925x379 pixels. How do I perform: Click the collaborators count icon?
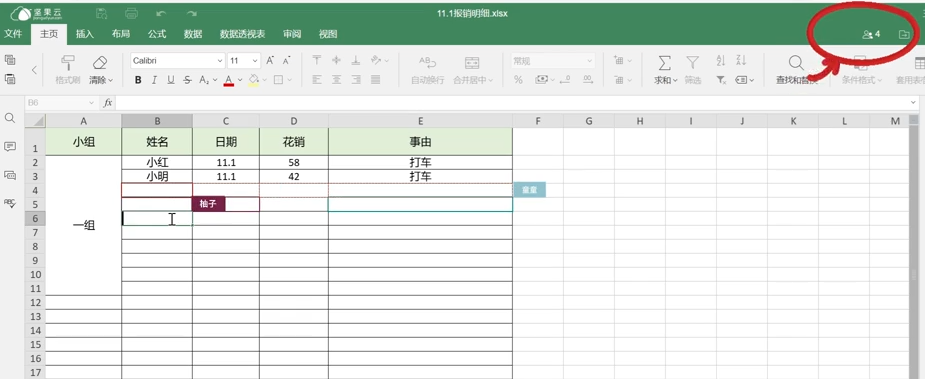click(871, 34)
